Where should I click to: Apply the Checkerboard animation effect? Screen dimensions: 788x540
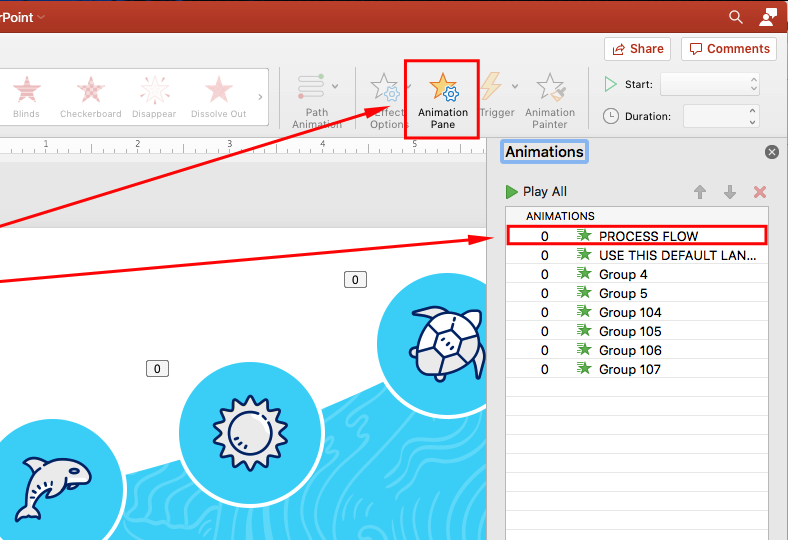coord(90,96)
